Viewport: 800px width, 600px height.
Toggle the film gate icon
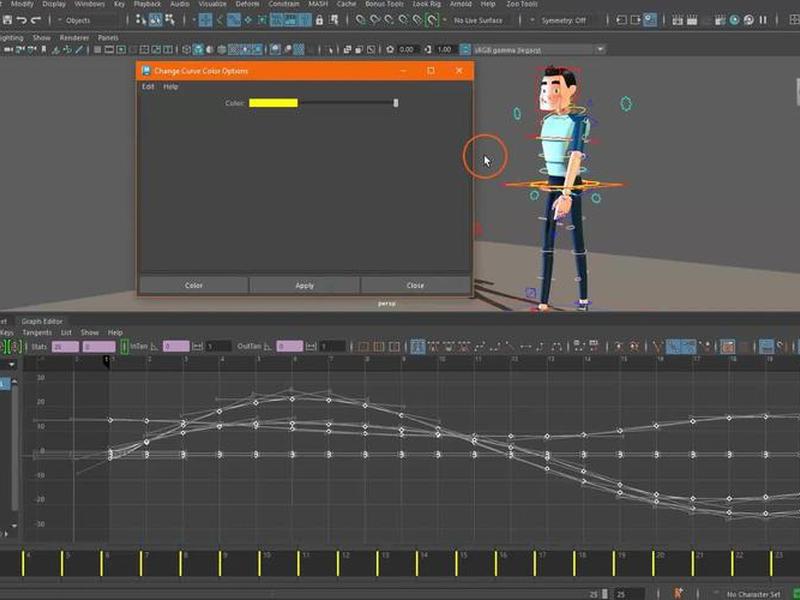coord(109,49)
